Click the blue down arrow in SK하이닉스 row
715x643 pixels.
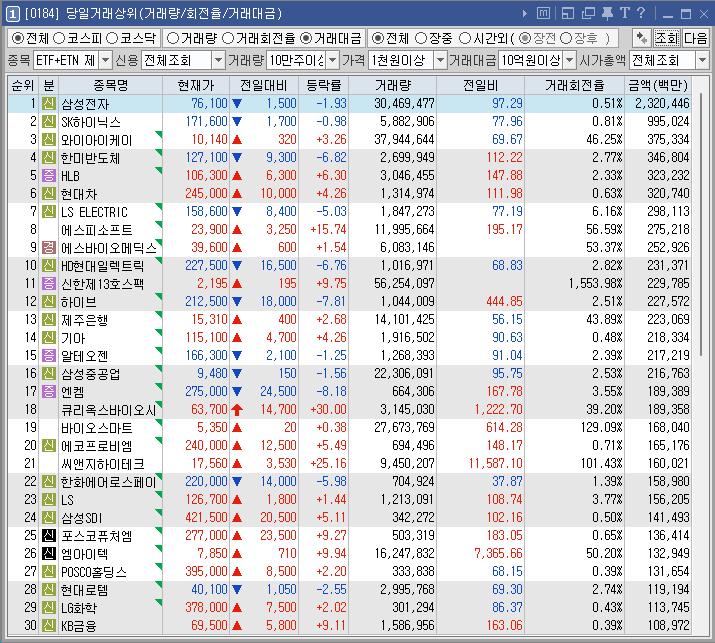click(237, 122)
